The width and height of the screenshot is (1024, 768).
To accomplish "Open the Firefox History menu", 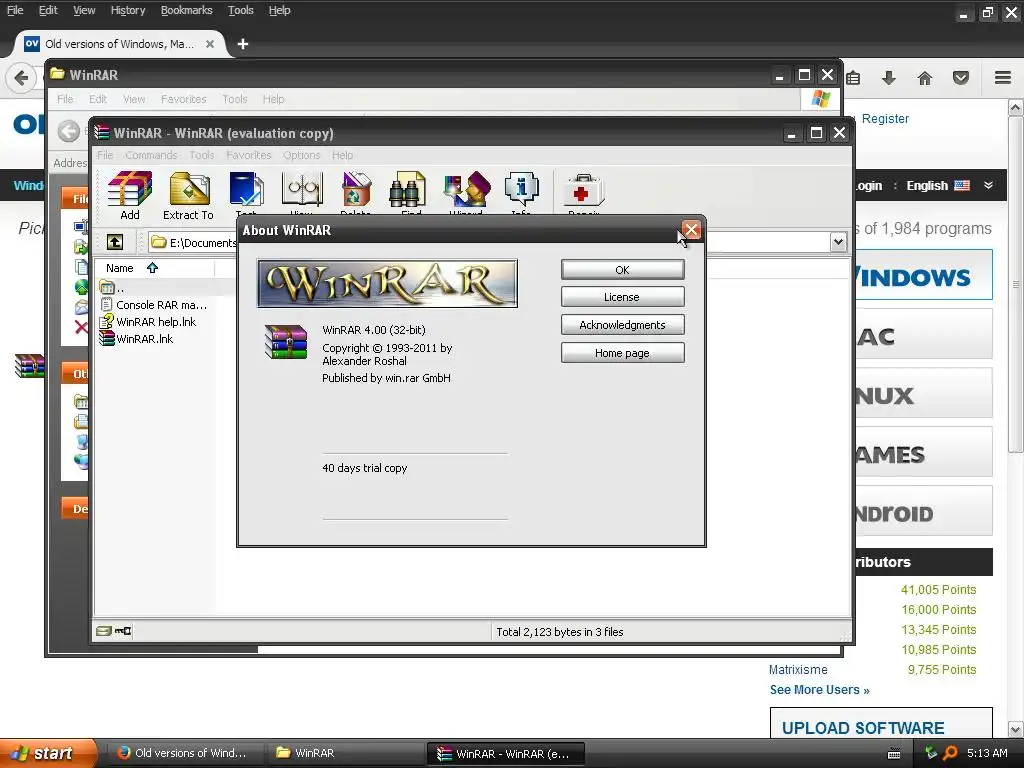I will 127,10.
